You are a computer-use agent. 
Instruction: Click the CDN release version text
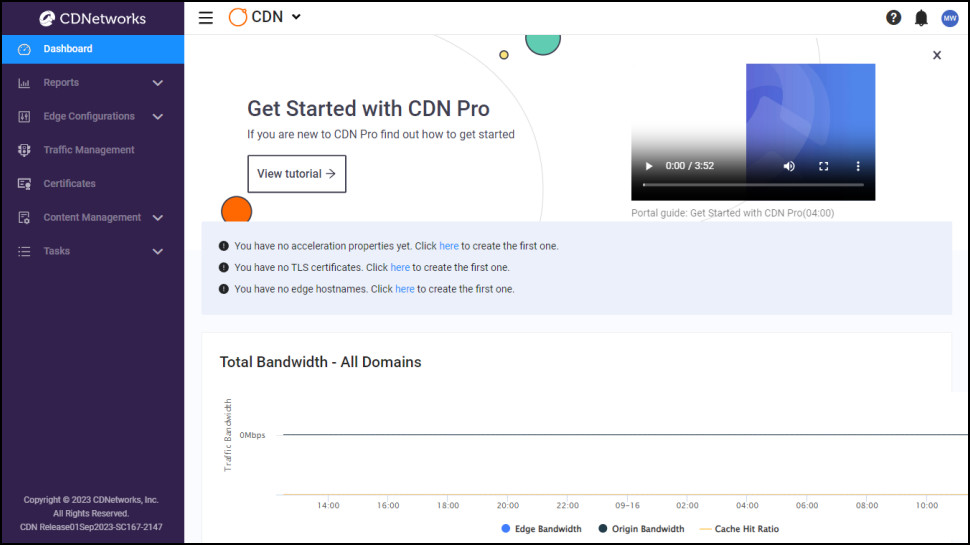coord(91,527)
